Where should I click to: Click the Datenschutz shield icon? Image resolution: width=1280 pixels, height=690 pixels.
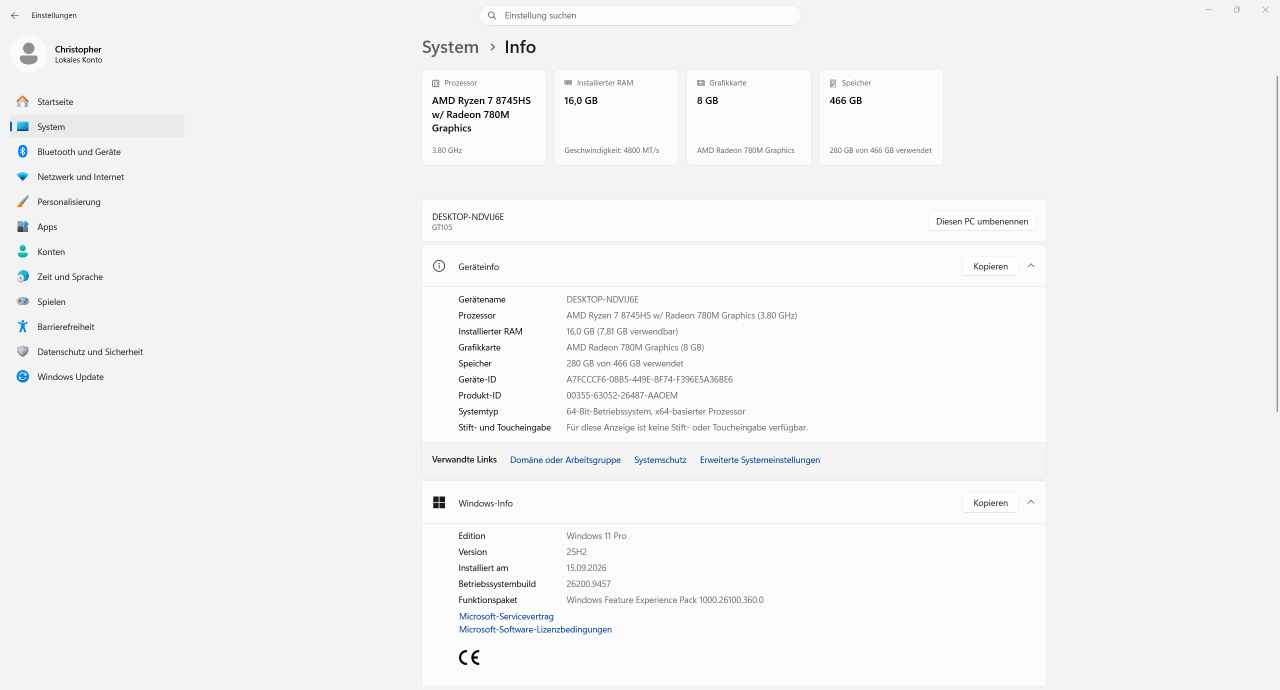[23, 352]
